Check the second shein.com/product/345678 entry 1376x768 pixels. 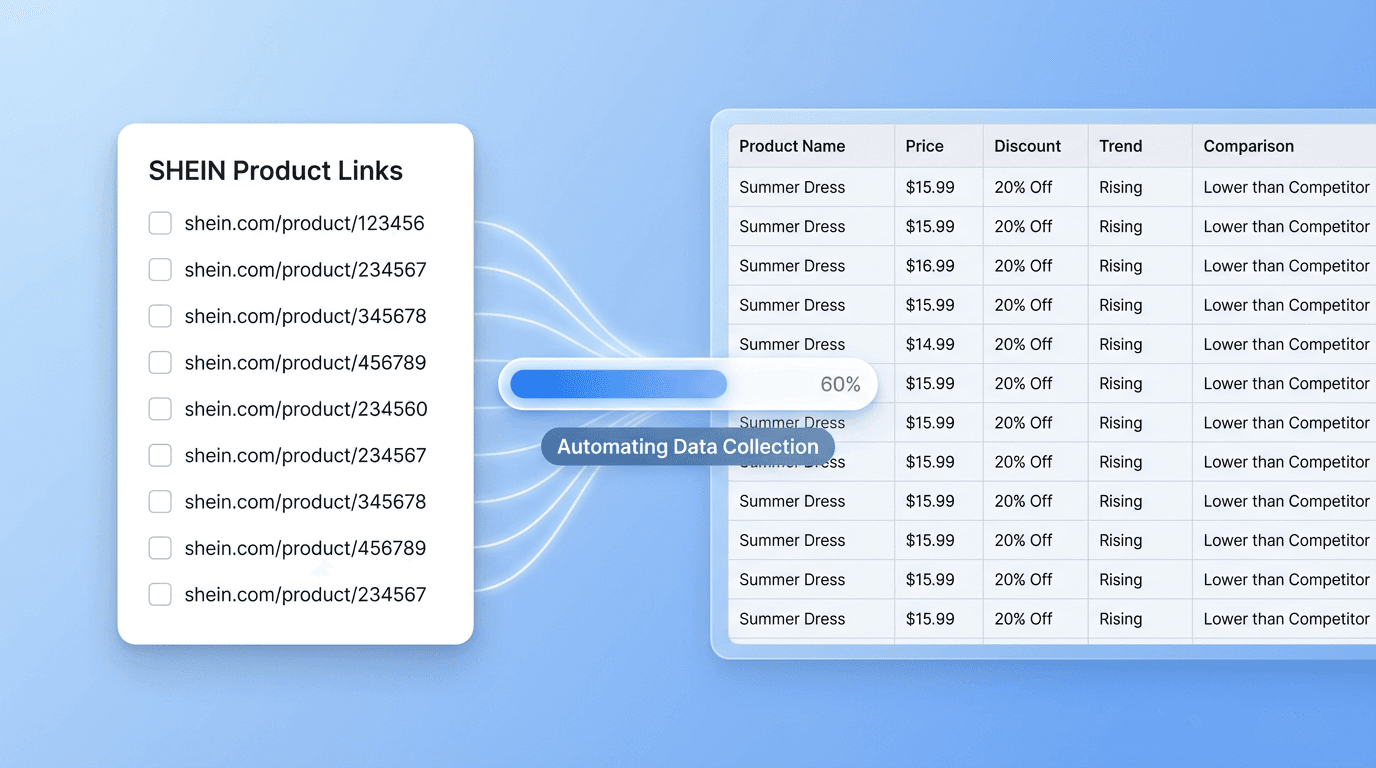pyautogui.click(x=160, y=501)
